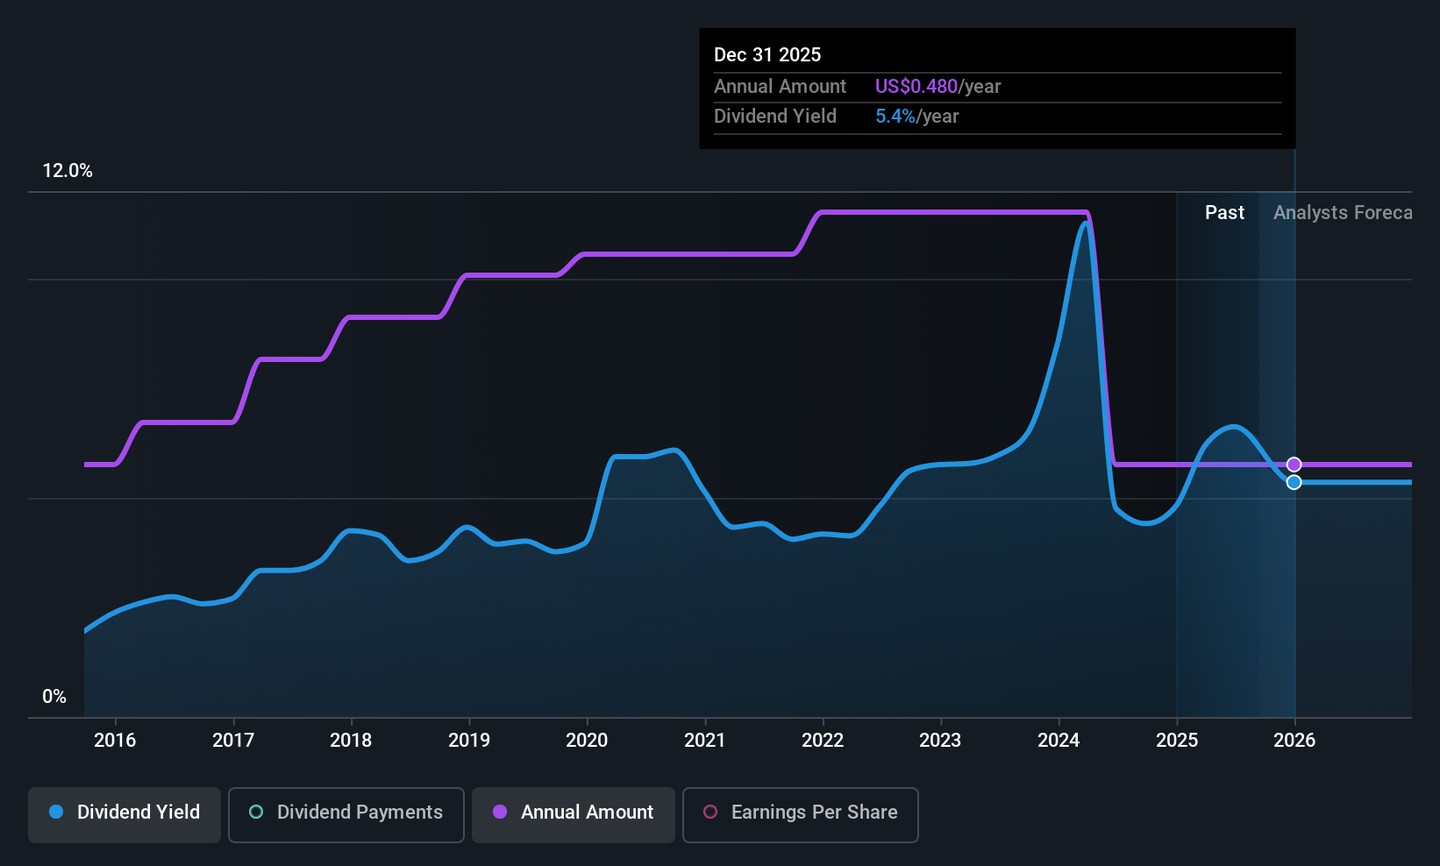1440x866 pixels.
Task: Click the 2016 x-axis year label
Action: click(115, 740)
